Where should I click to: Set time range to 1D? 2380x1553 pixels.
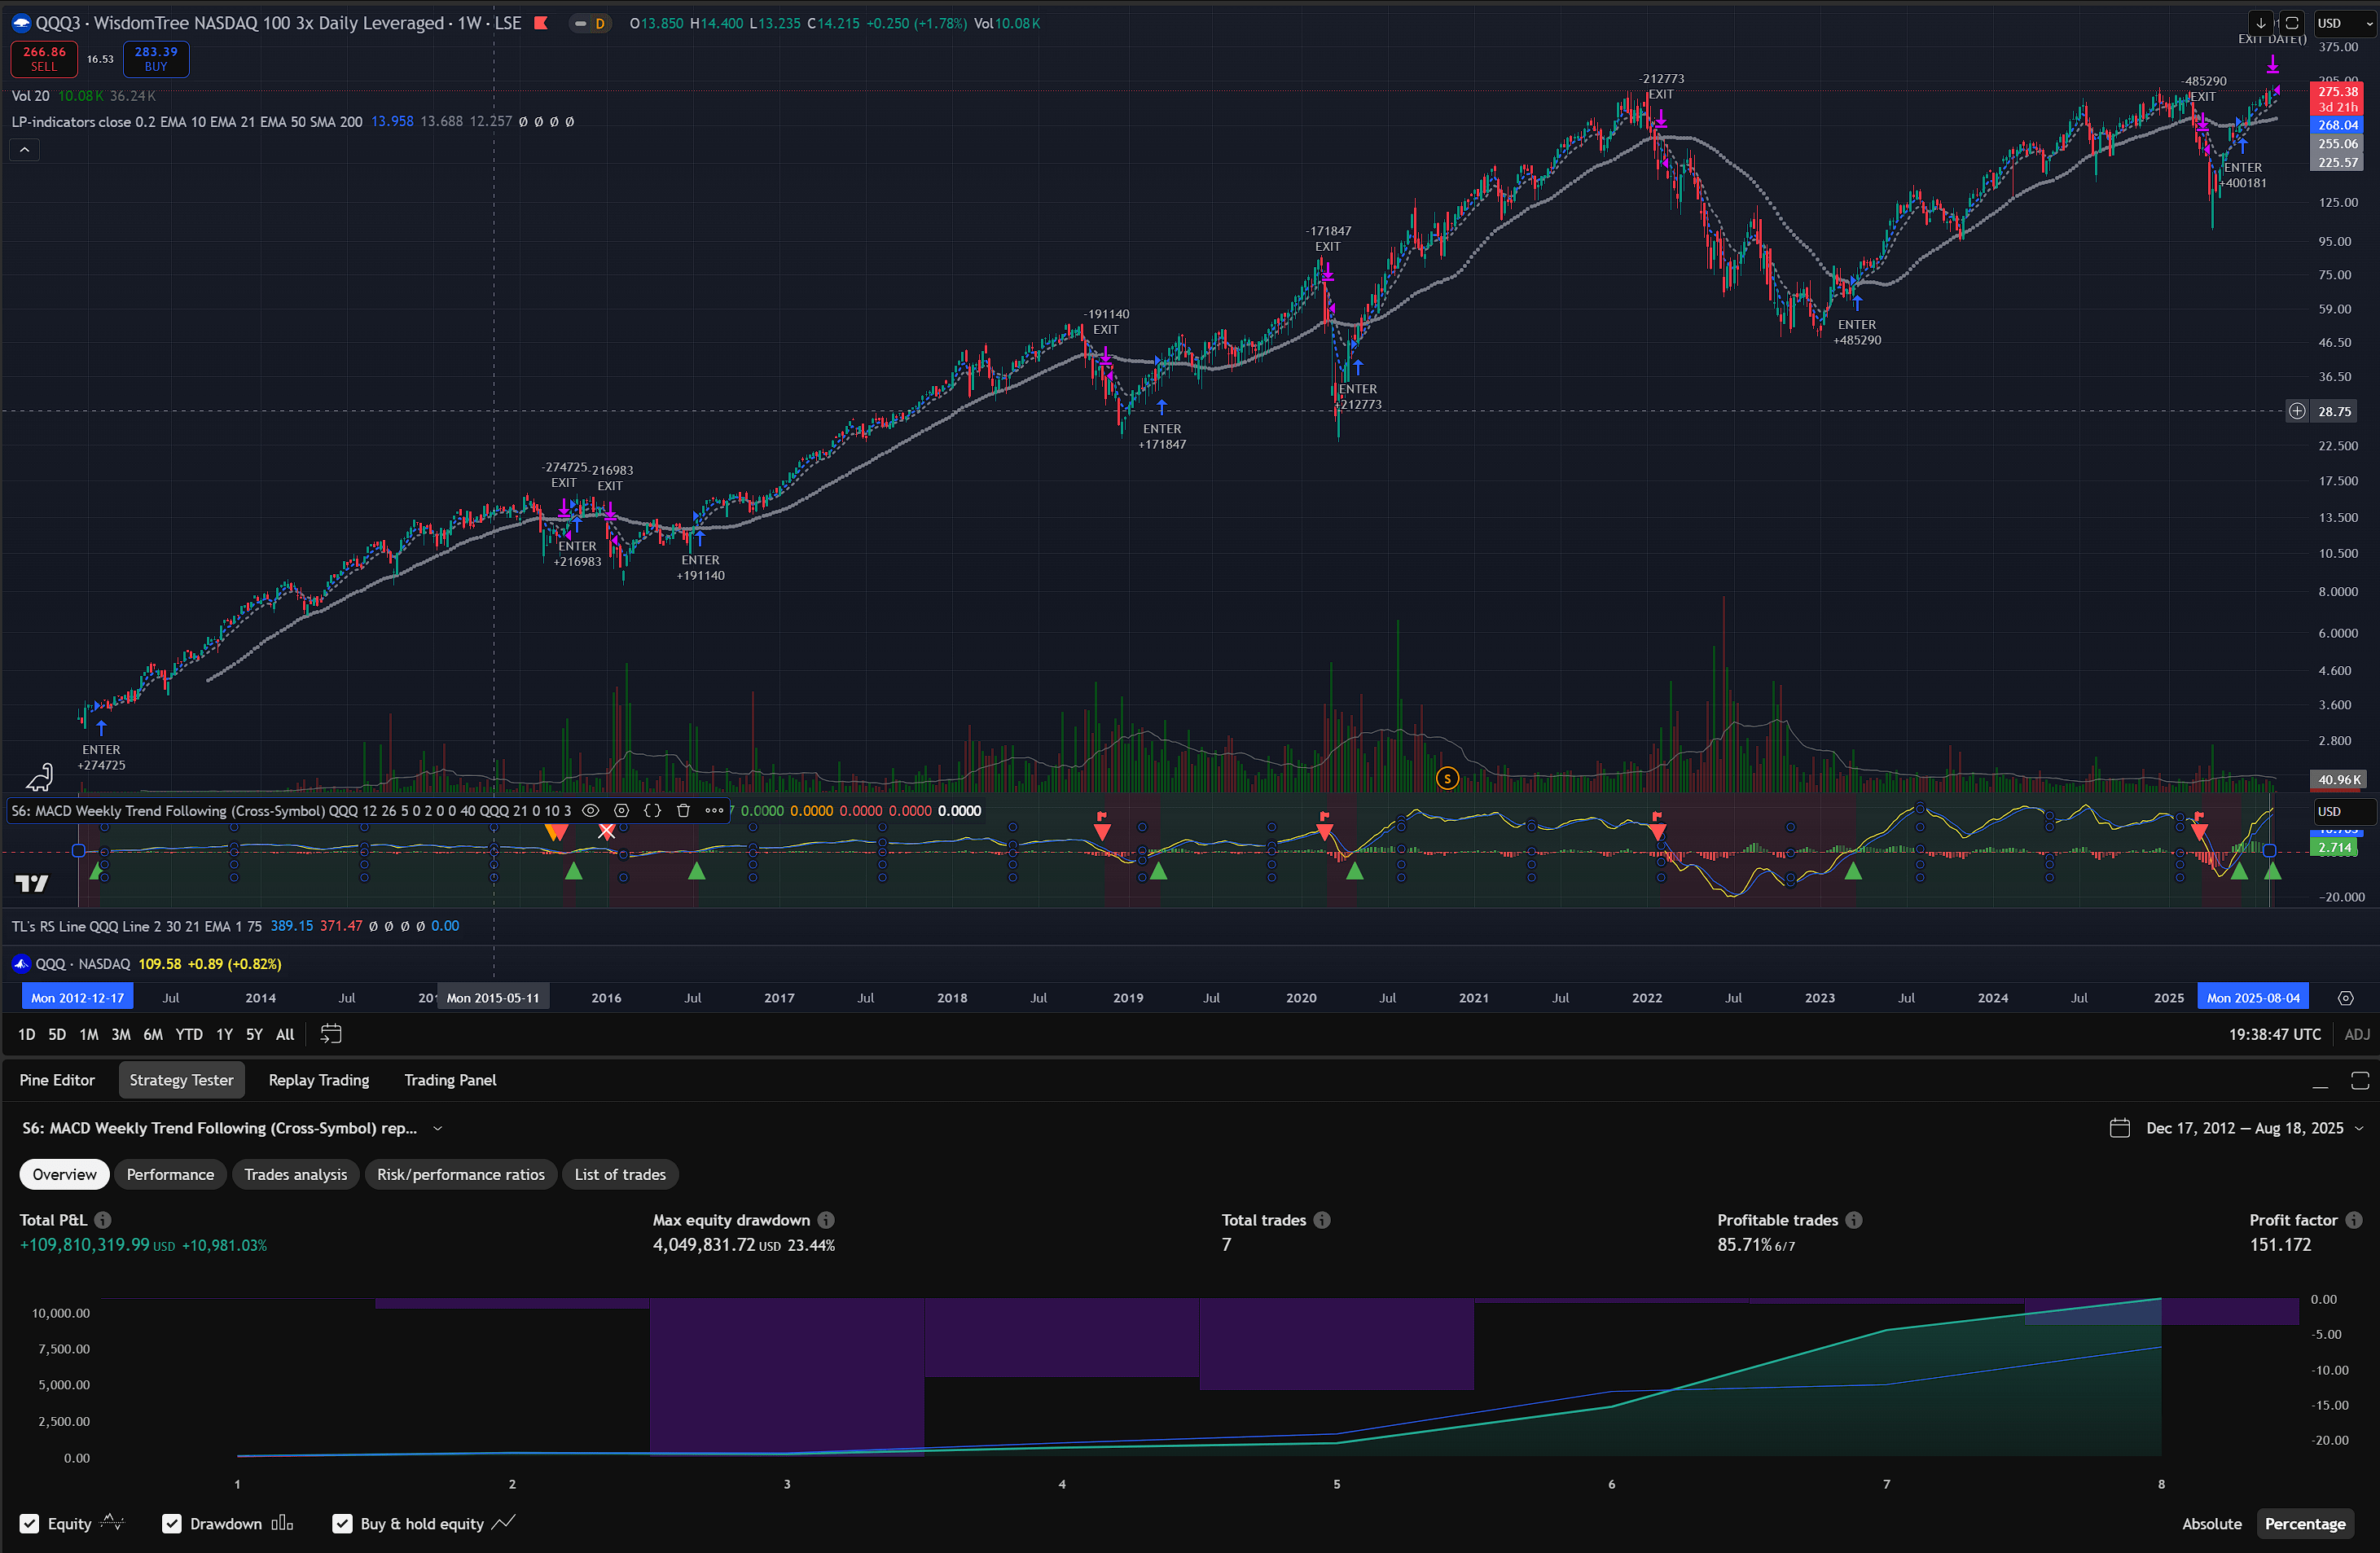(27, 1034)
